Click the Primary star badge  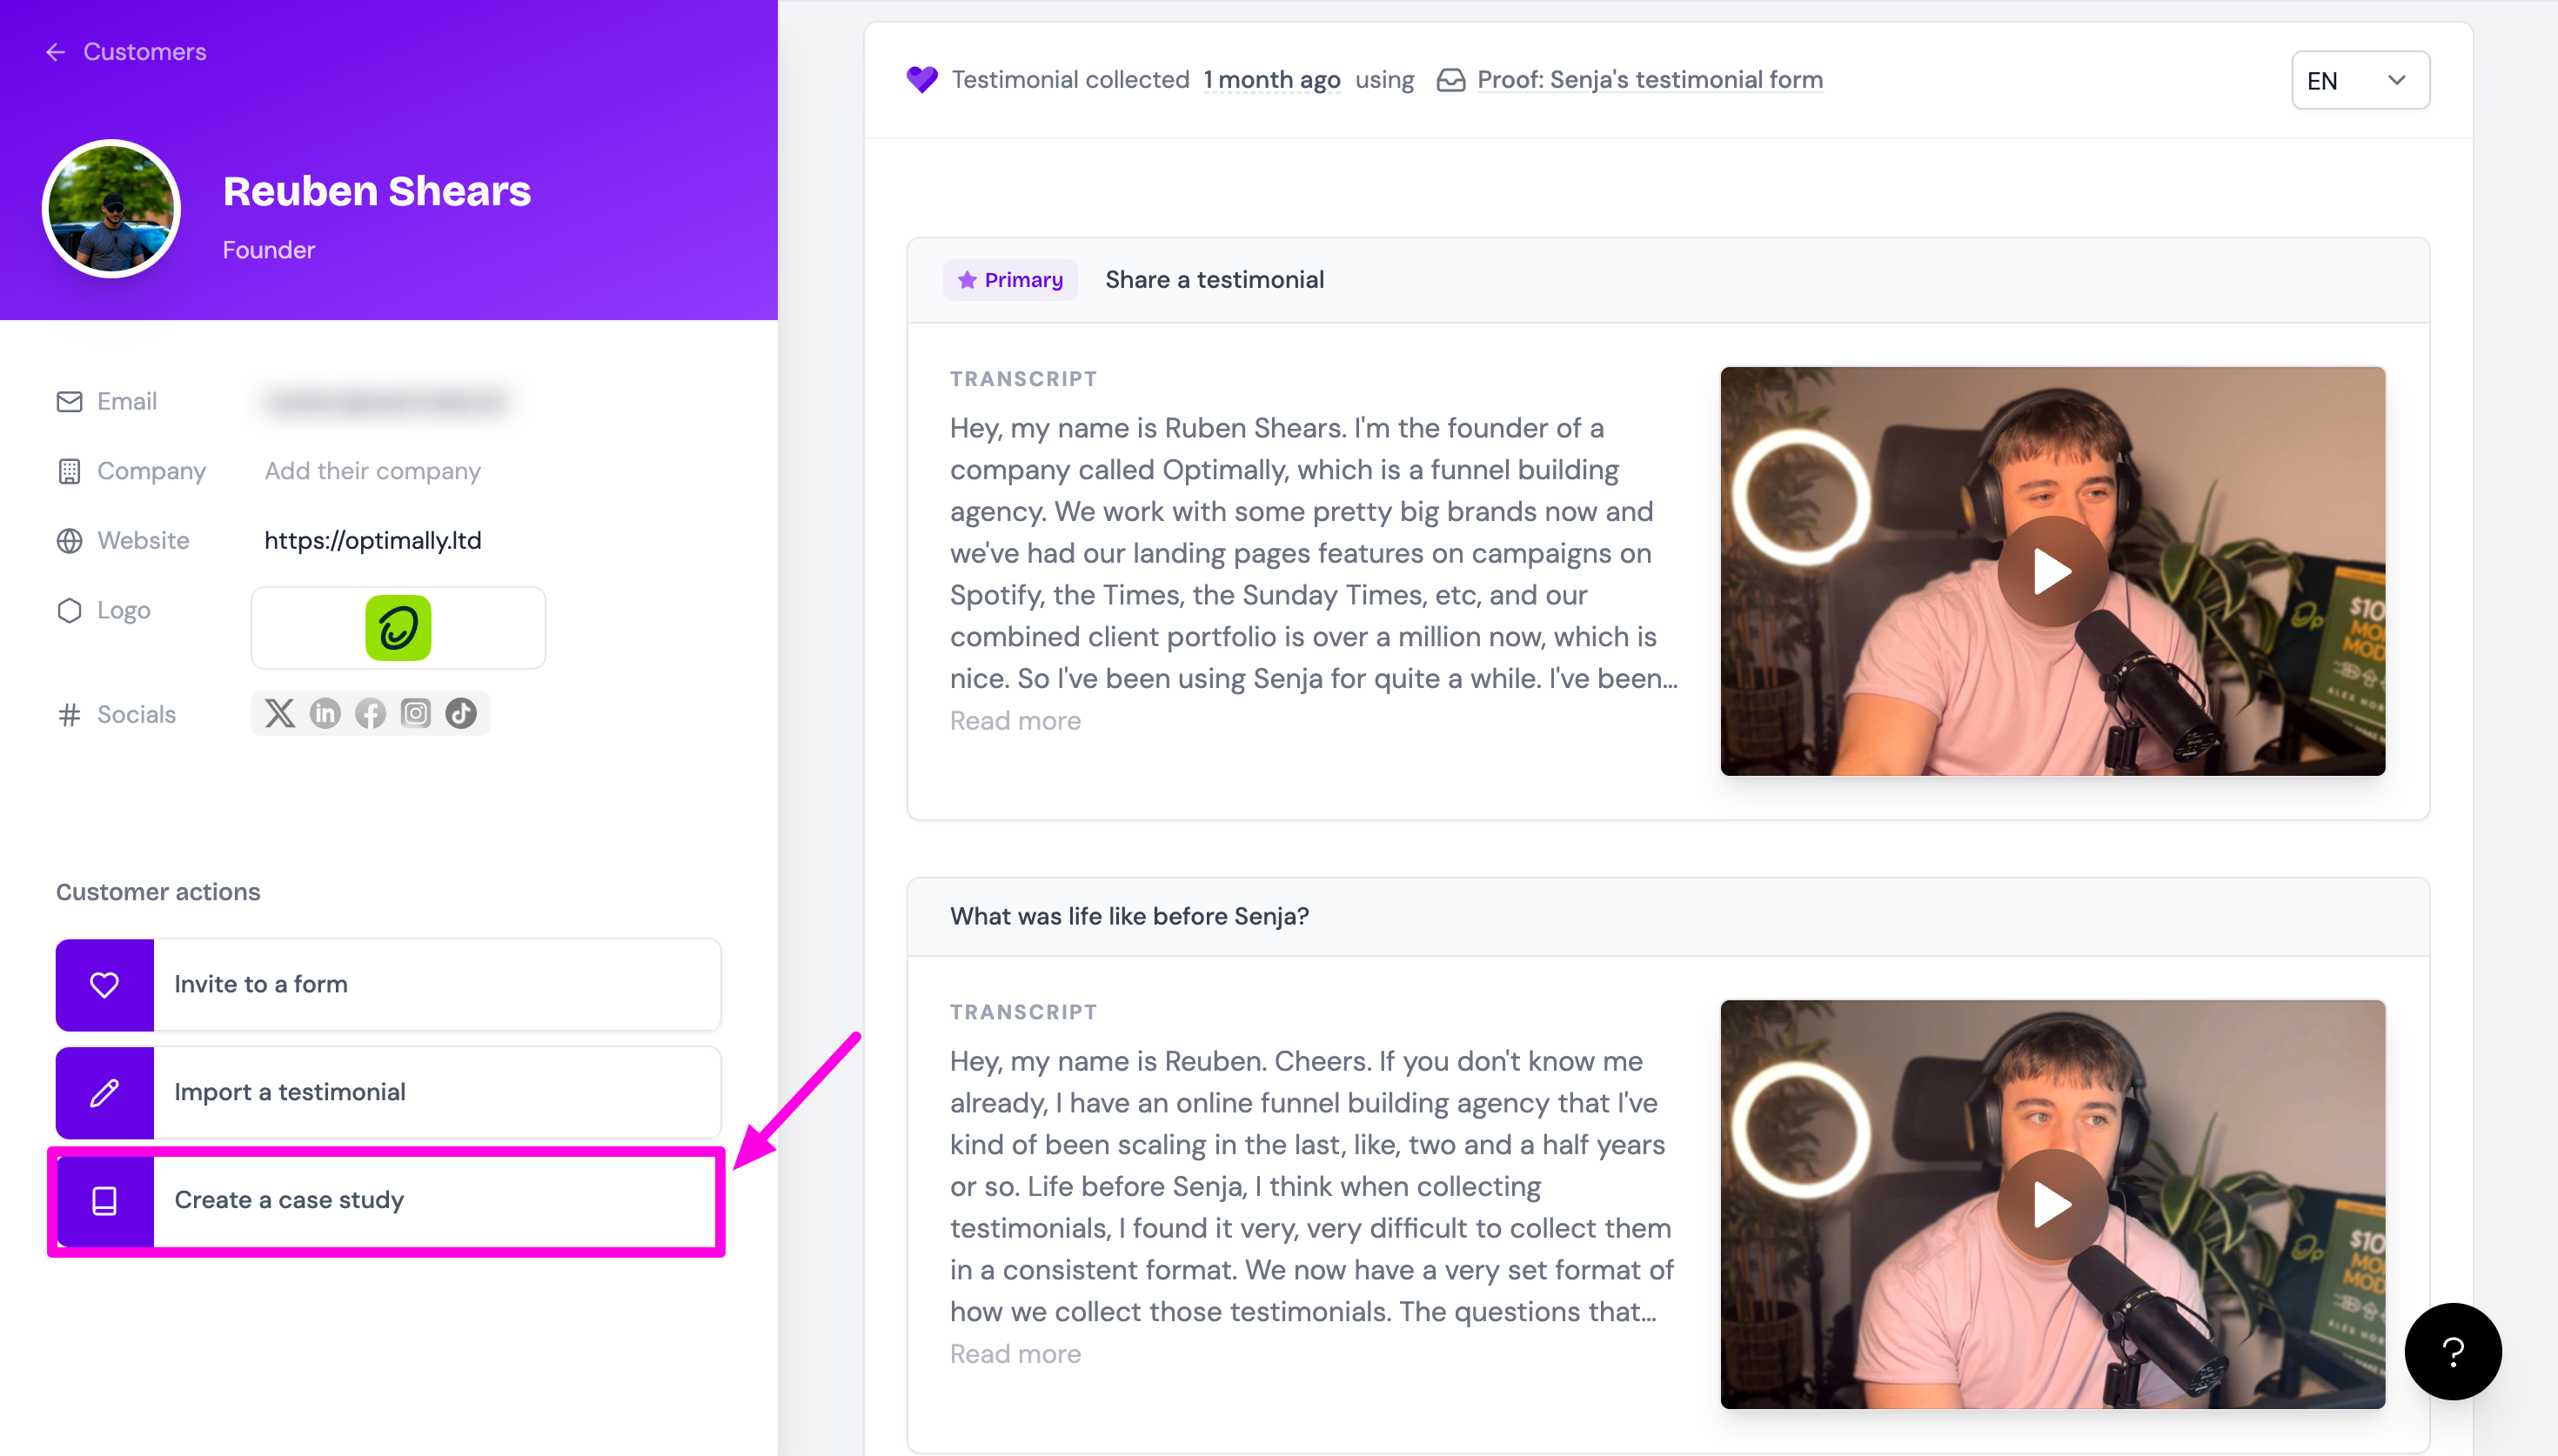1010,280
